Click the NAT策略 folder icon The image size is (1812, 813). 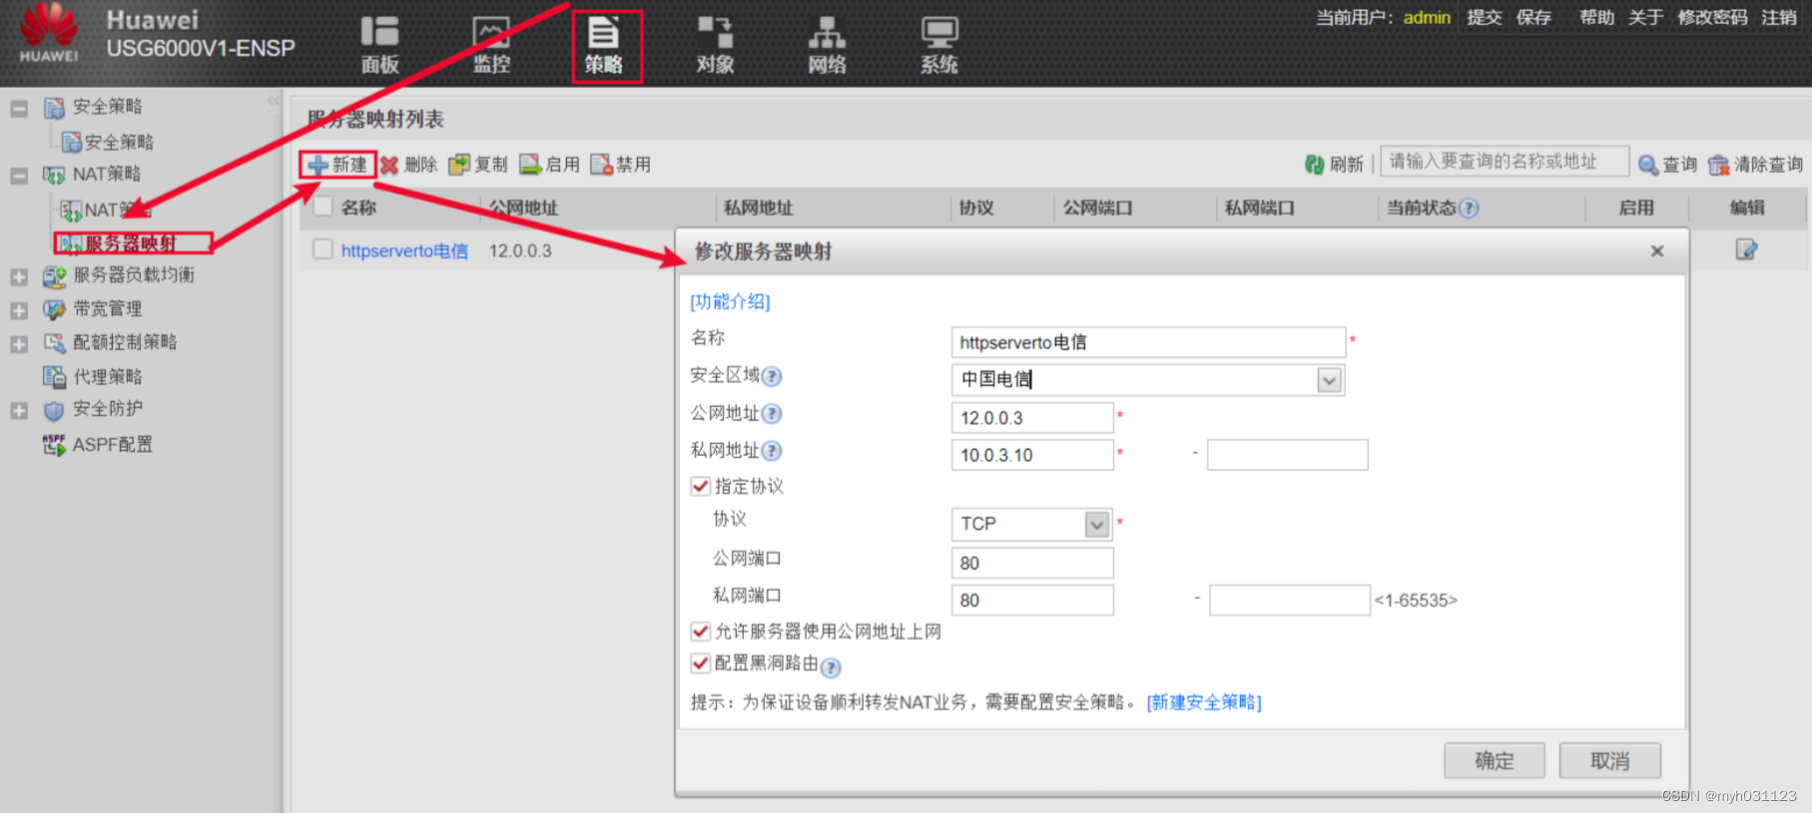click(x=54, y=175)
